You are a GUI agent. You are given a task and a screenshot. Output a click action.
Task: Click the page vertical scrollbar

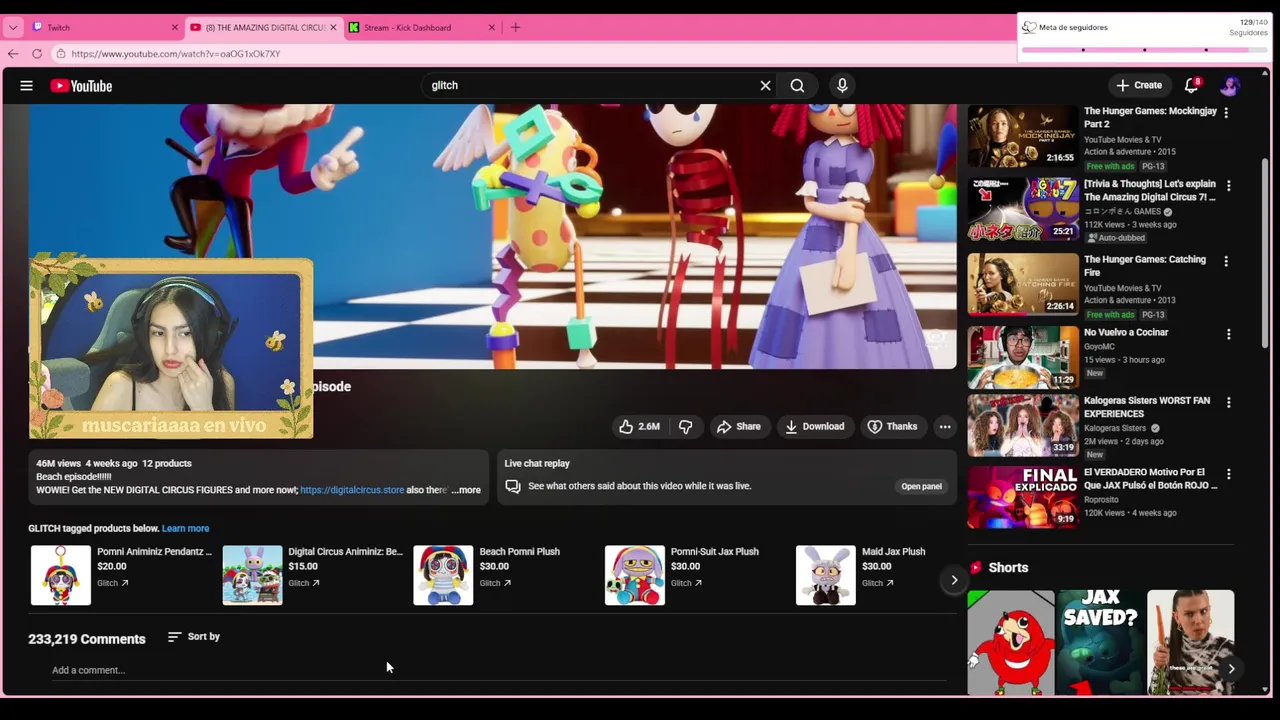click(1265, 255)
